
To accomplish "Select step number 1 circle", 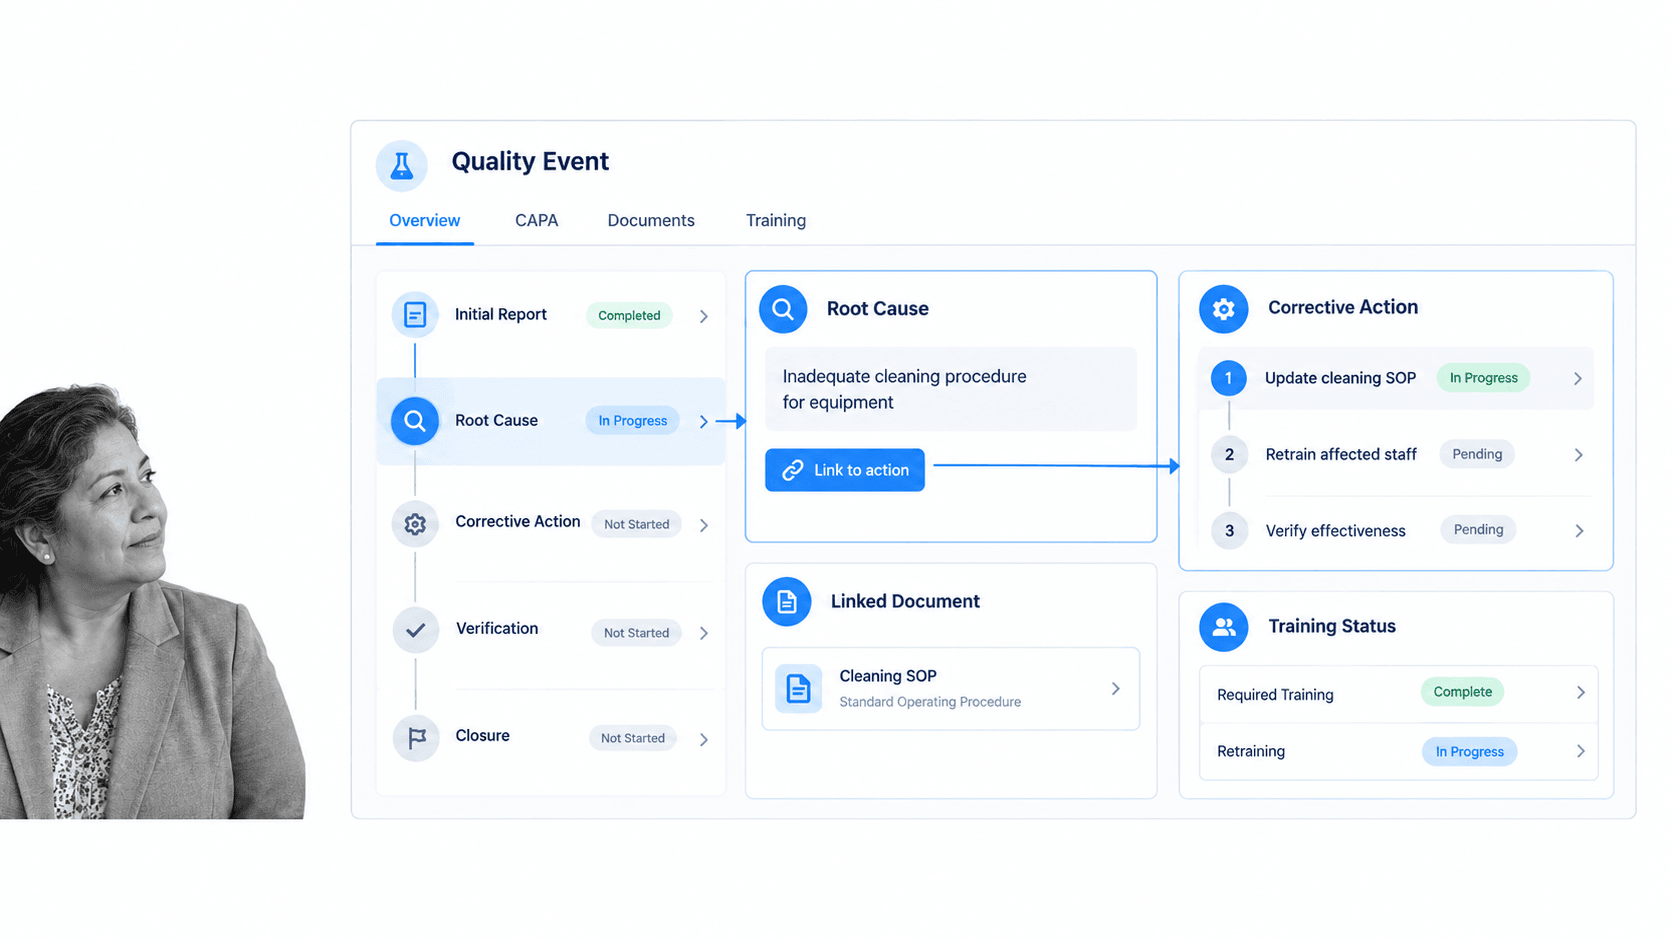I will coord(1228,378).
